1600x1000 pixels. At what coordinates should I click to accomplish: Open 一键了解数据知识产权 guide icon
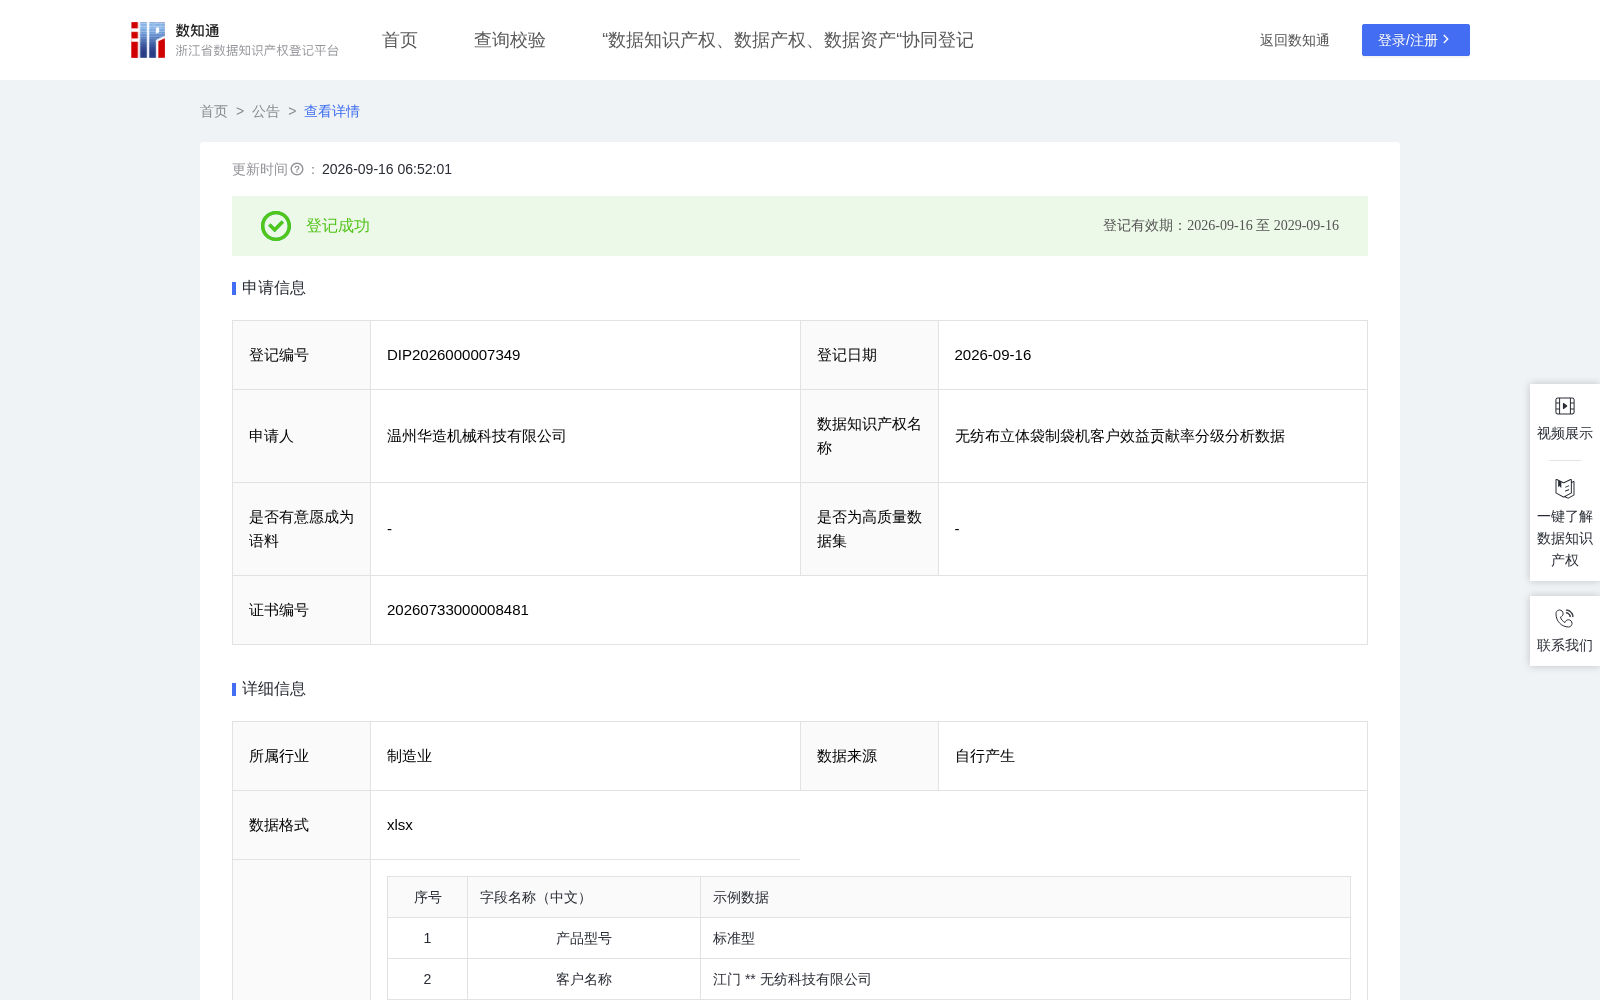pos(1565,488)
